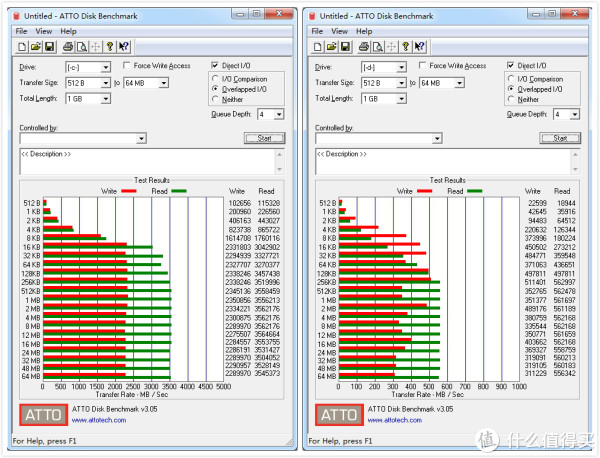Open 64 MB transfer size dropdown, right window

(460, 83)
